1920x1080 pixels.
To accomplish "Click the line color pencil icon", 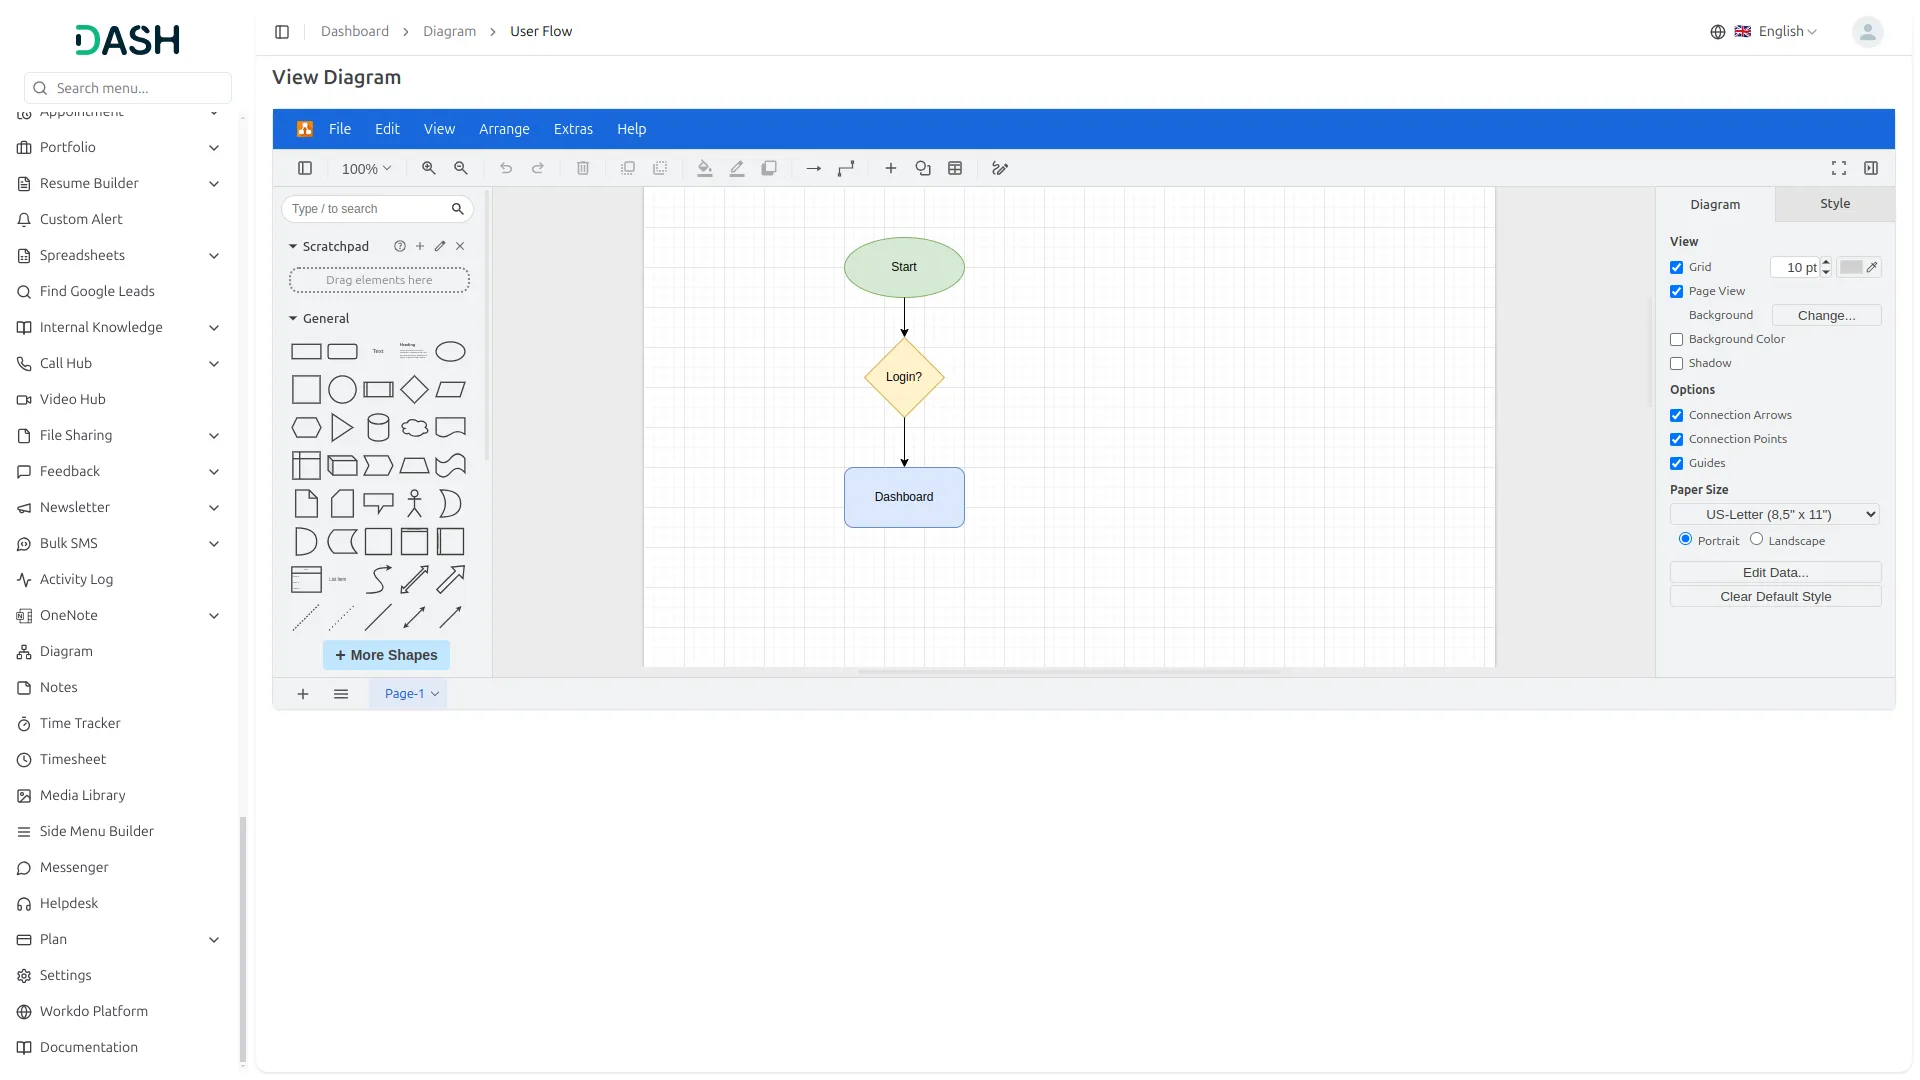I will [737, 169].
